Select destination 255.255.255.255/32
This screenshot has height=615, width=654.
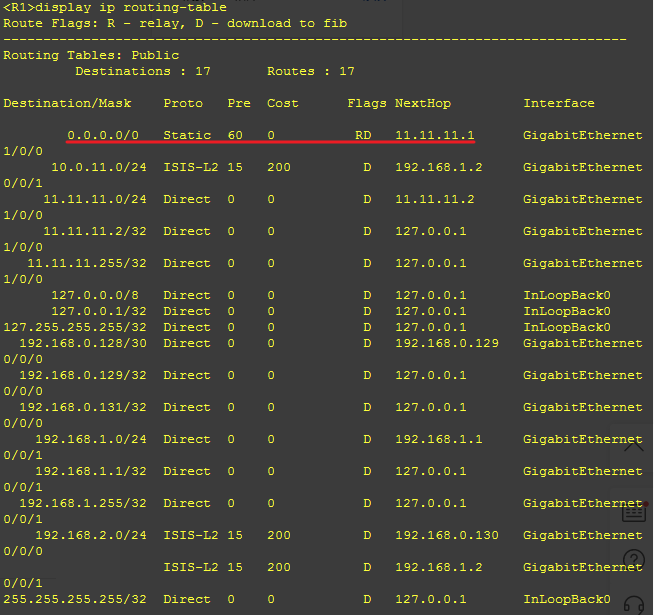coord(75,600)
